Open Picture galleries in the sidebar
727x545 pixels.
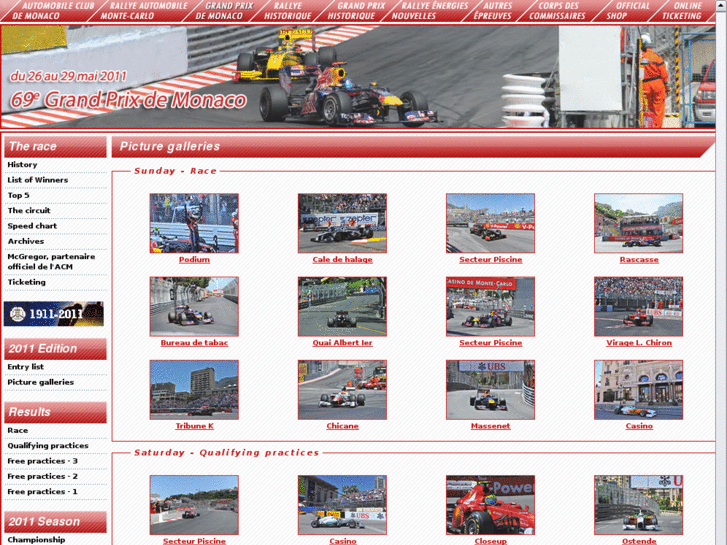(x=41, y=382)
